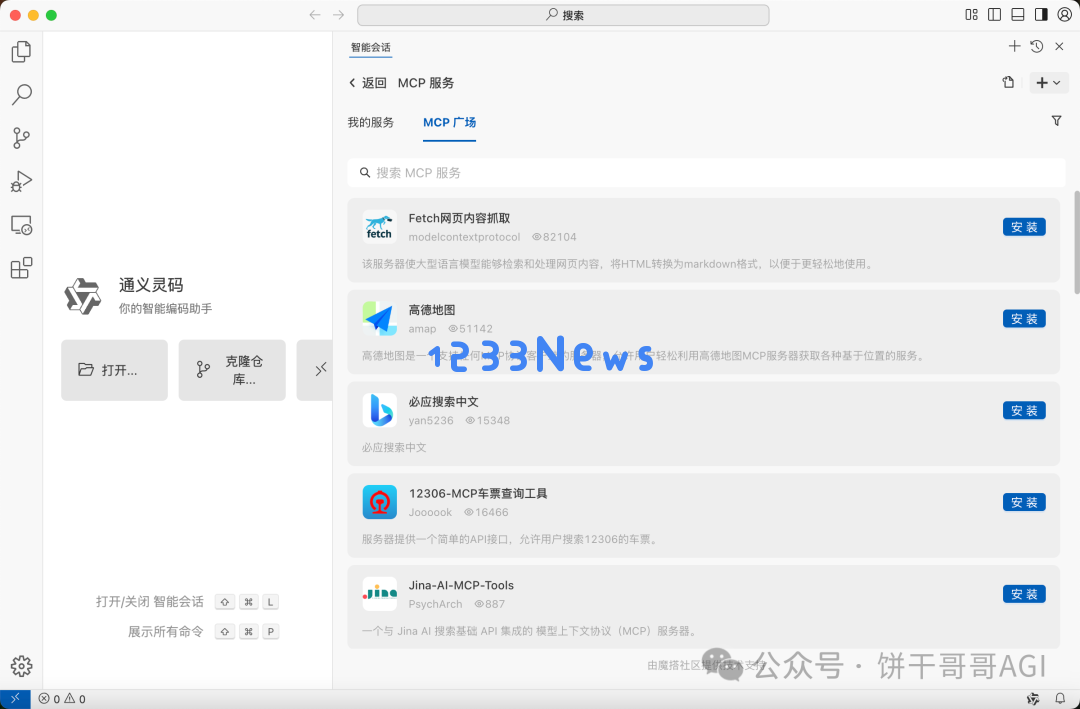This screenshot has width=1080, height=709.
Task: Click the 展示所有命令 shortcut label
Action: (166, 632)
